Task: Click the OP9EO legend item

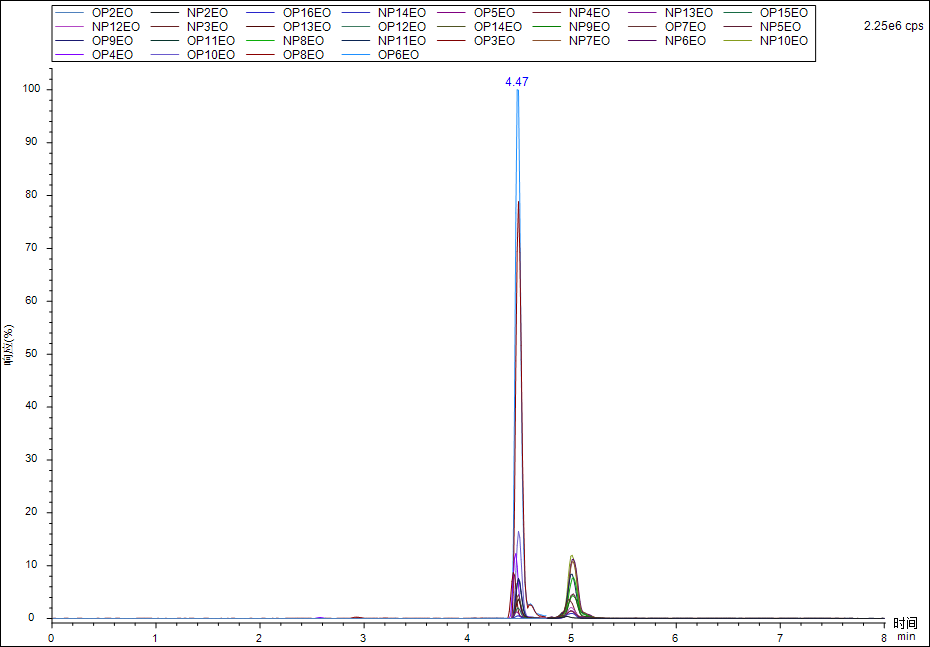Action: 111,41
